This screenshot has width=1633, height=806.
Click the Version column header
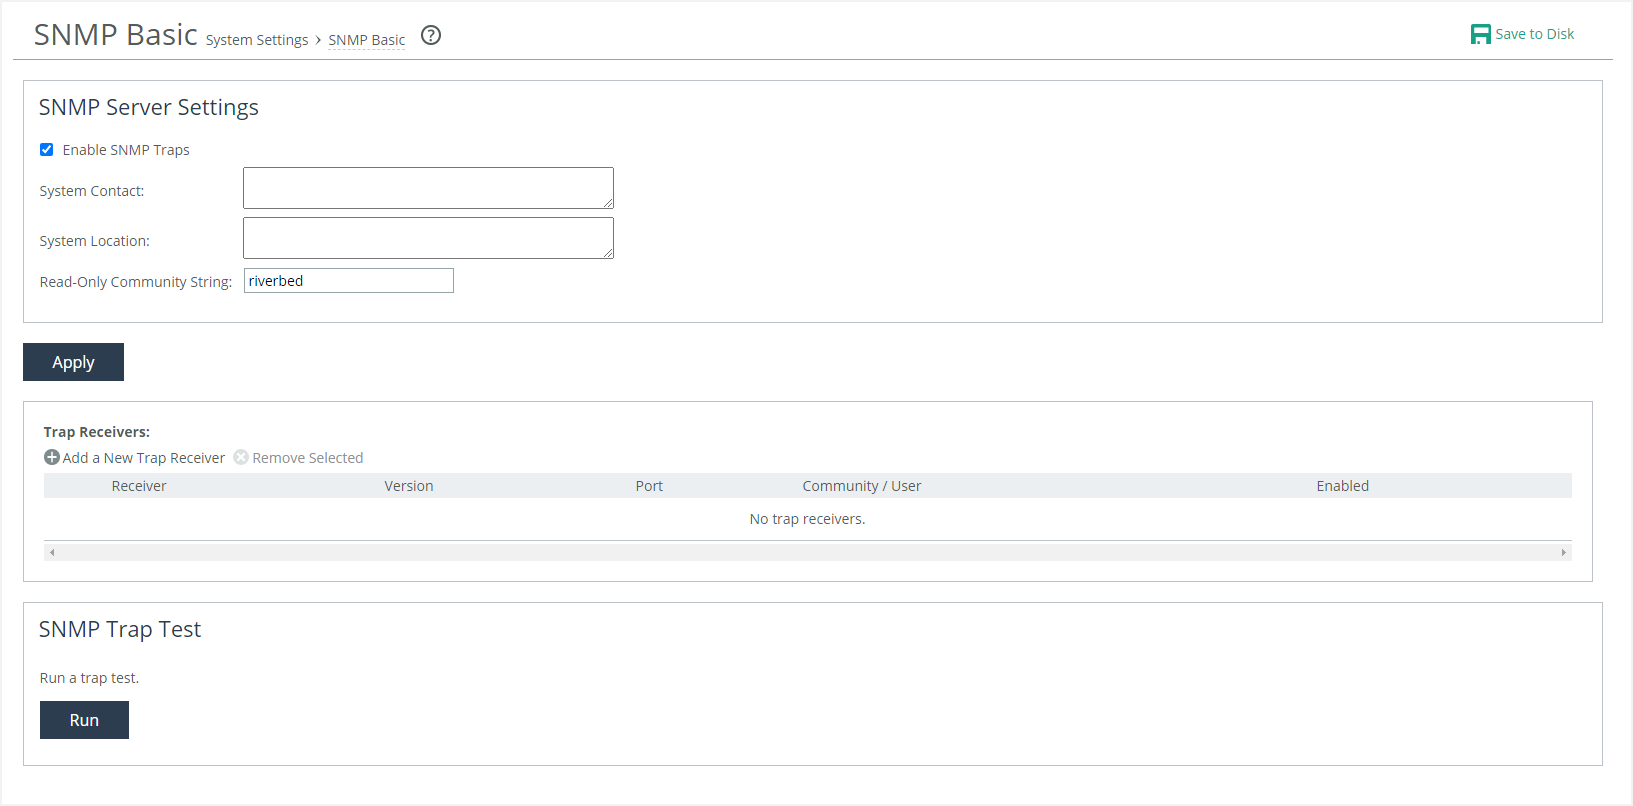pyautogui.click(x=409, y=486)
